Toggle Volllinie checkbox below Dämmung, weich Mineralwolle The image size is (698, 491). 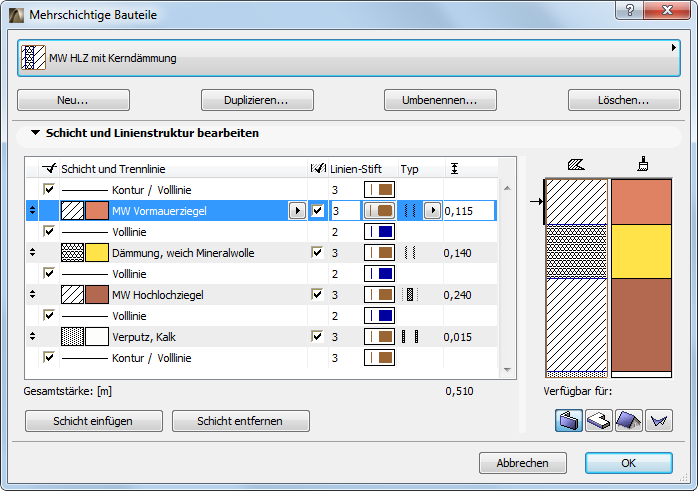(x=49, y=273)
